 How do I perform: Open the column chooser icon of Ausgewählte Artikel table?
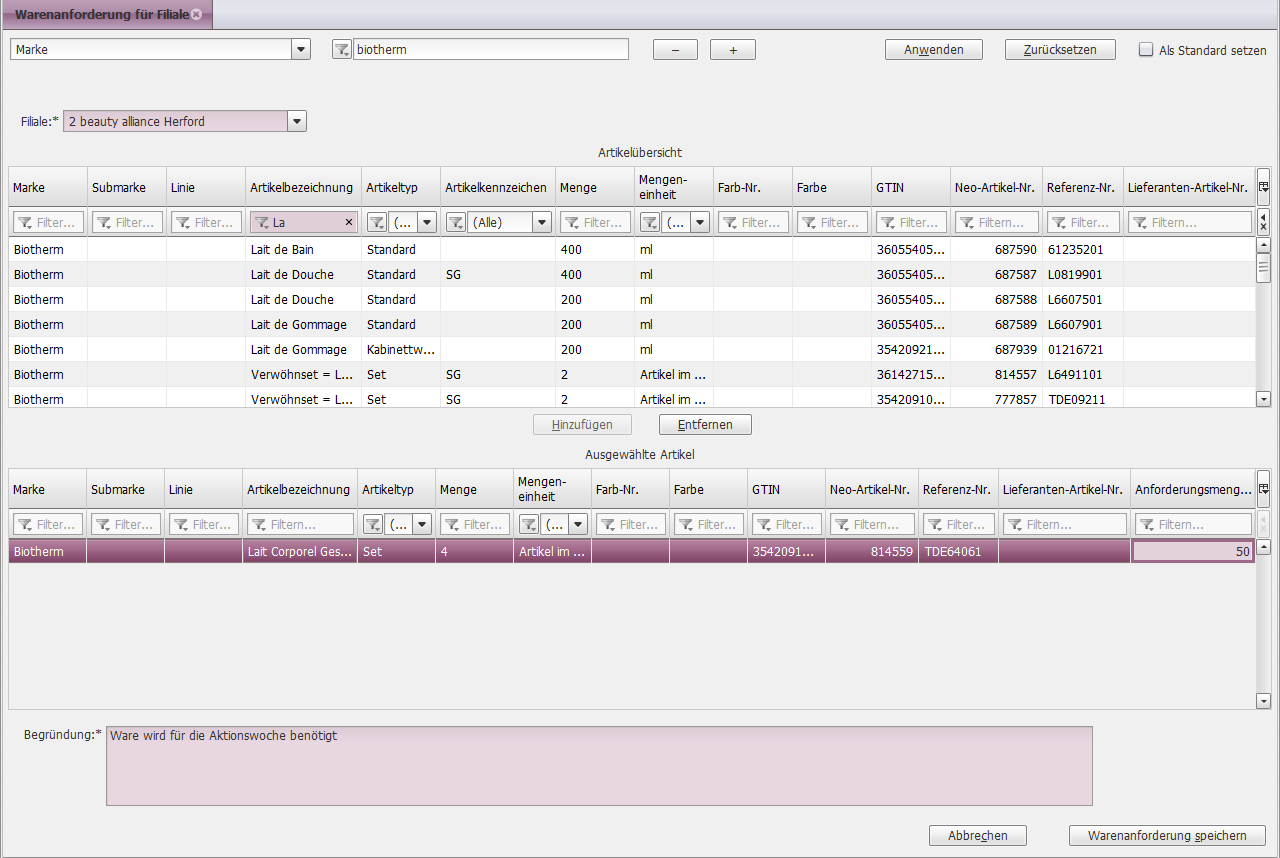pos(1263,489)
